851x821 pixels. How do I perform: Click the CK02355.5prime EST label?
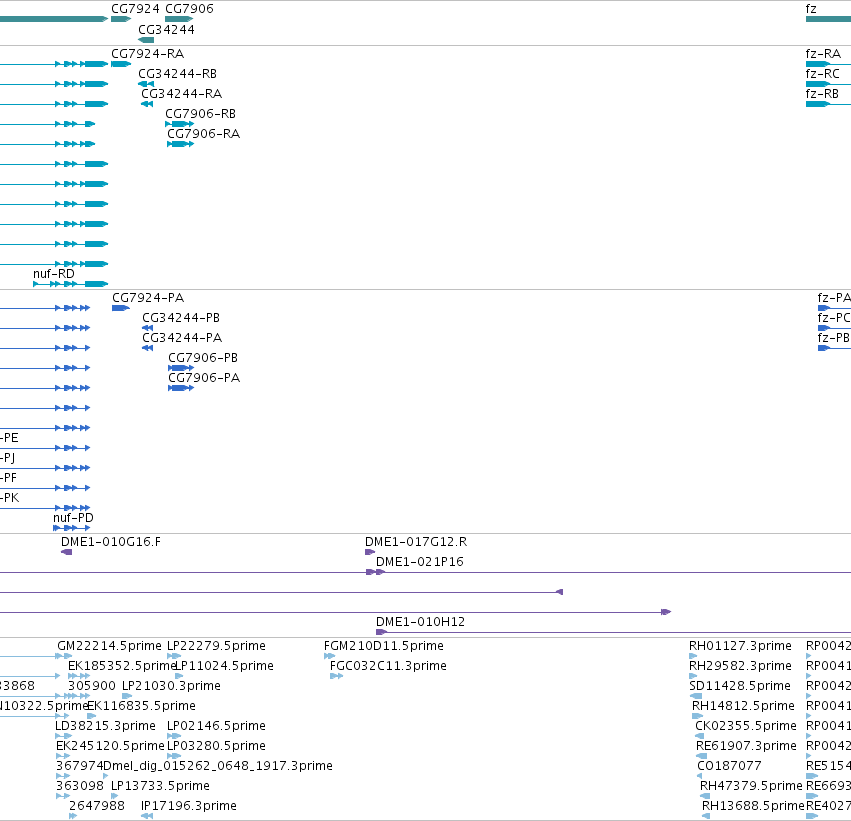tap(746, 727)
